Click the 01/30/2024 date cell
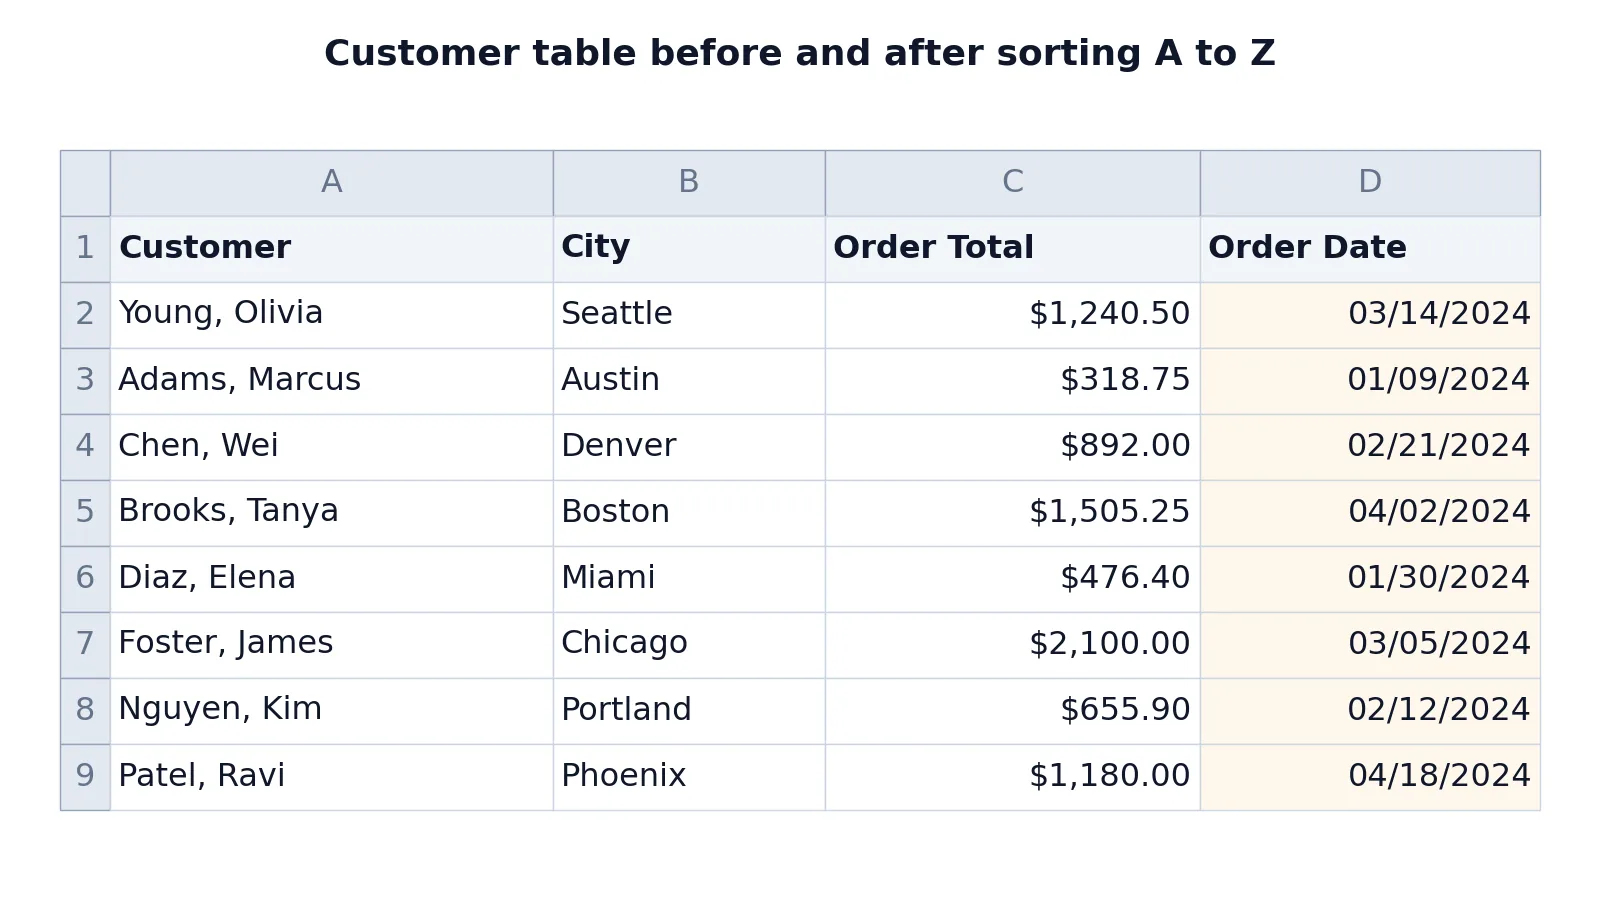 coord(1370,579)
